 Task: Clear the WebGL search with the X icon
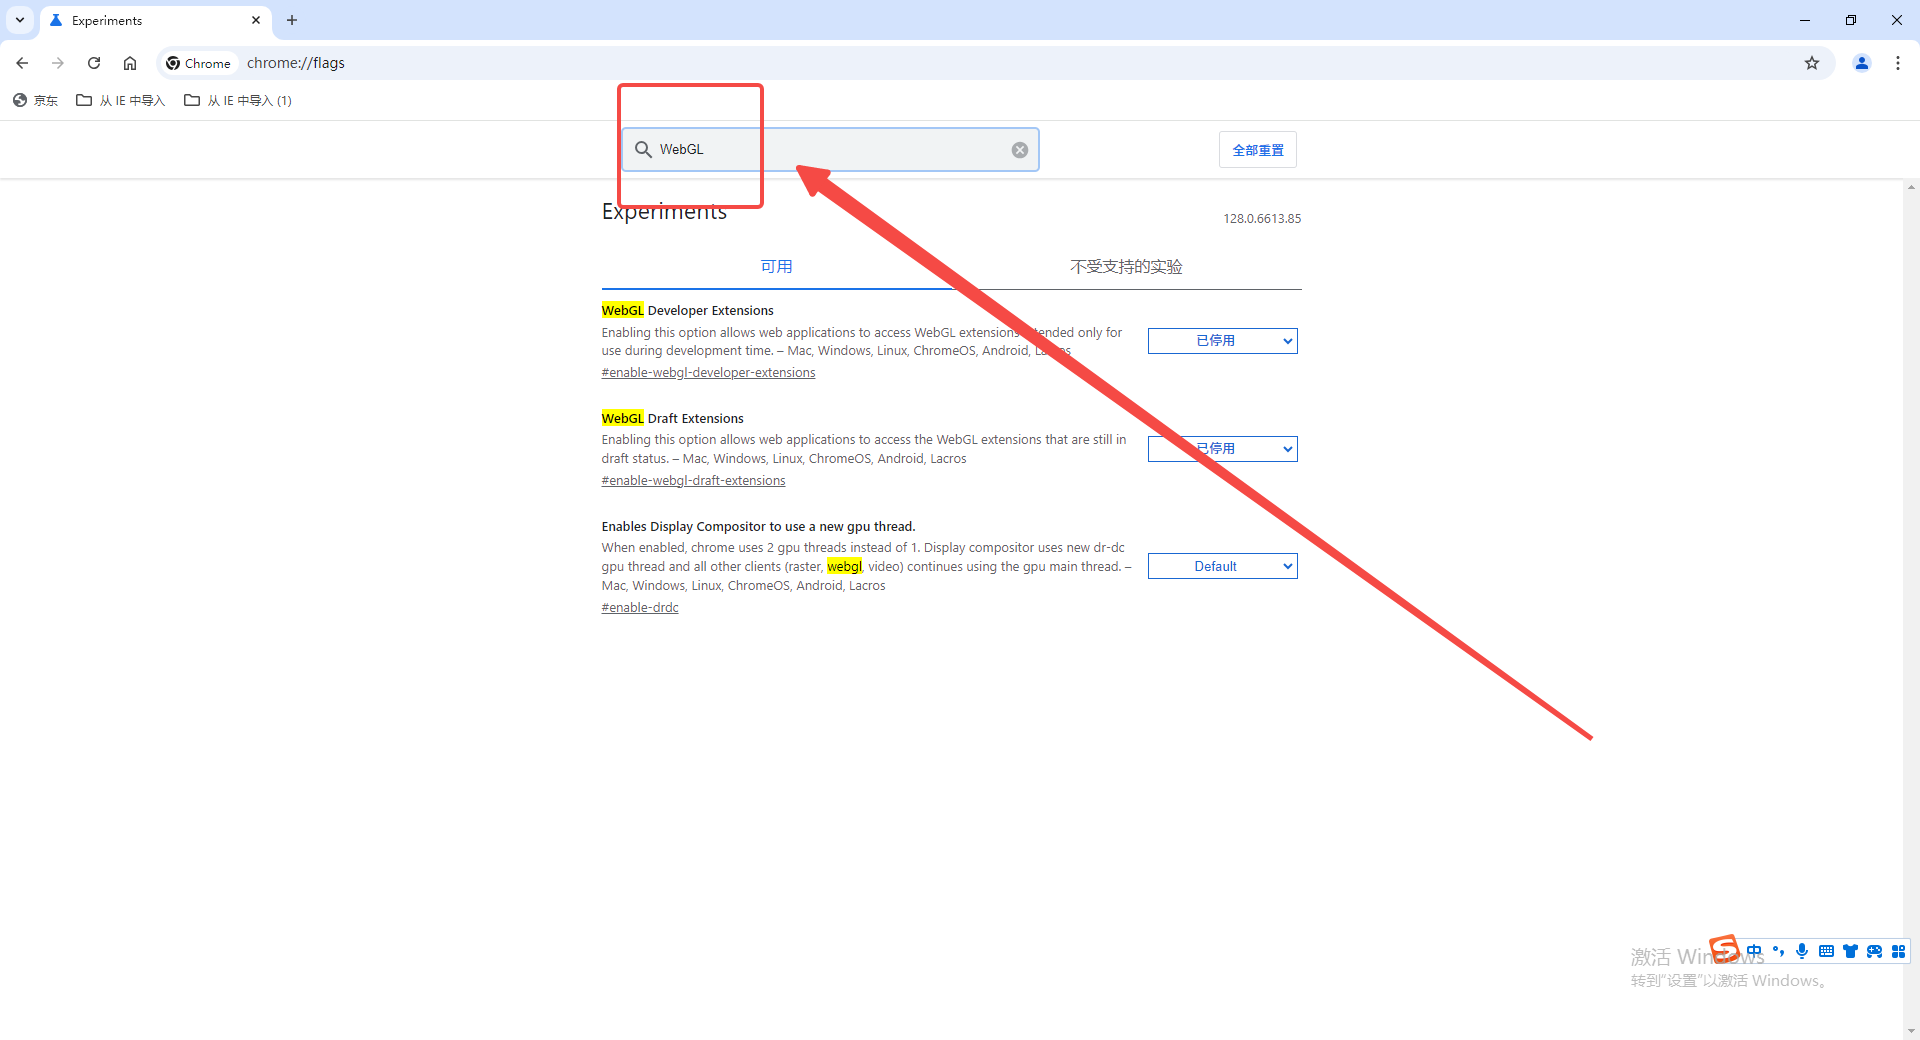(x=1020, y=150)
